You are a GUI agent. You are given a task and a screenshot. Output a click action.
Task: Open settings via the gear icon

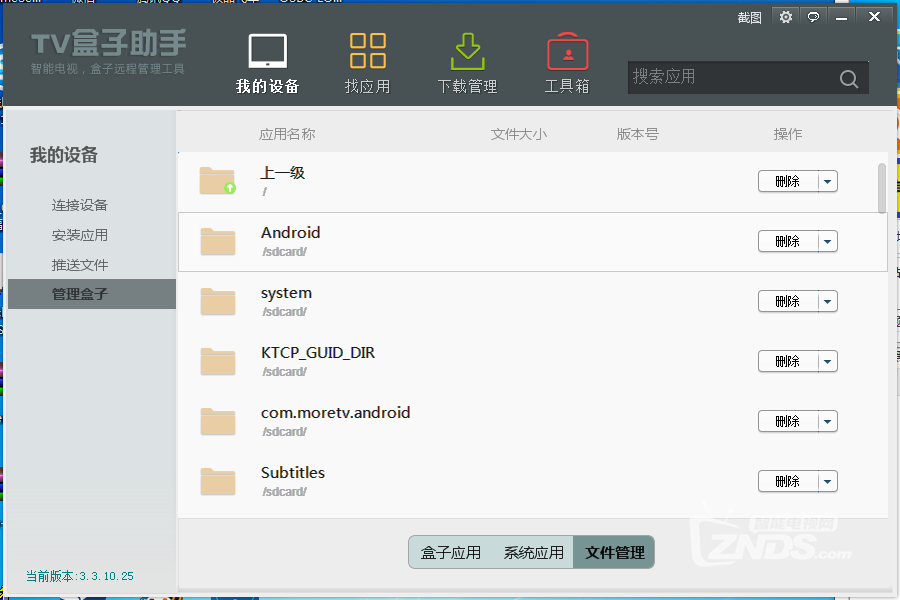[786, 17]
